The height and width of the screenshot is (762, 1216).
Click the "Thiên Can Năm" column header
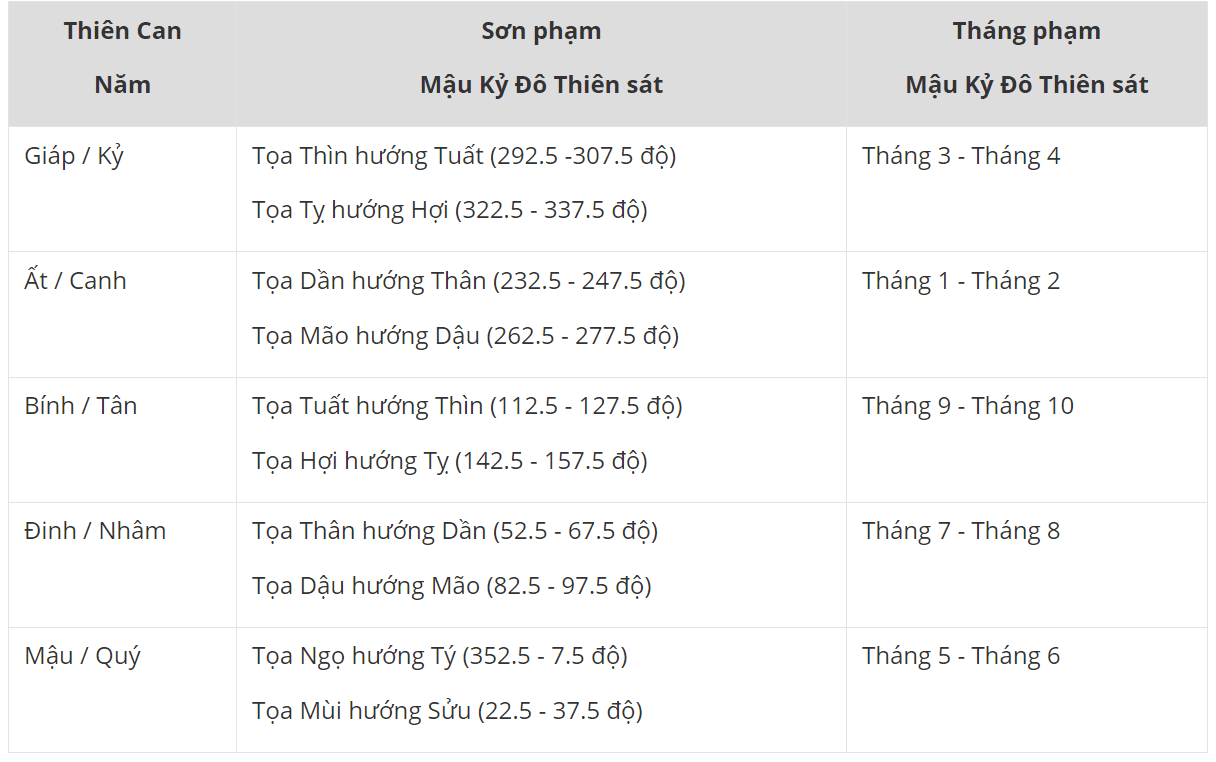tap(122, 58)
